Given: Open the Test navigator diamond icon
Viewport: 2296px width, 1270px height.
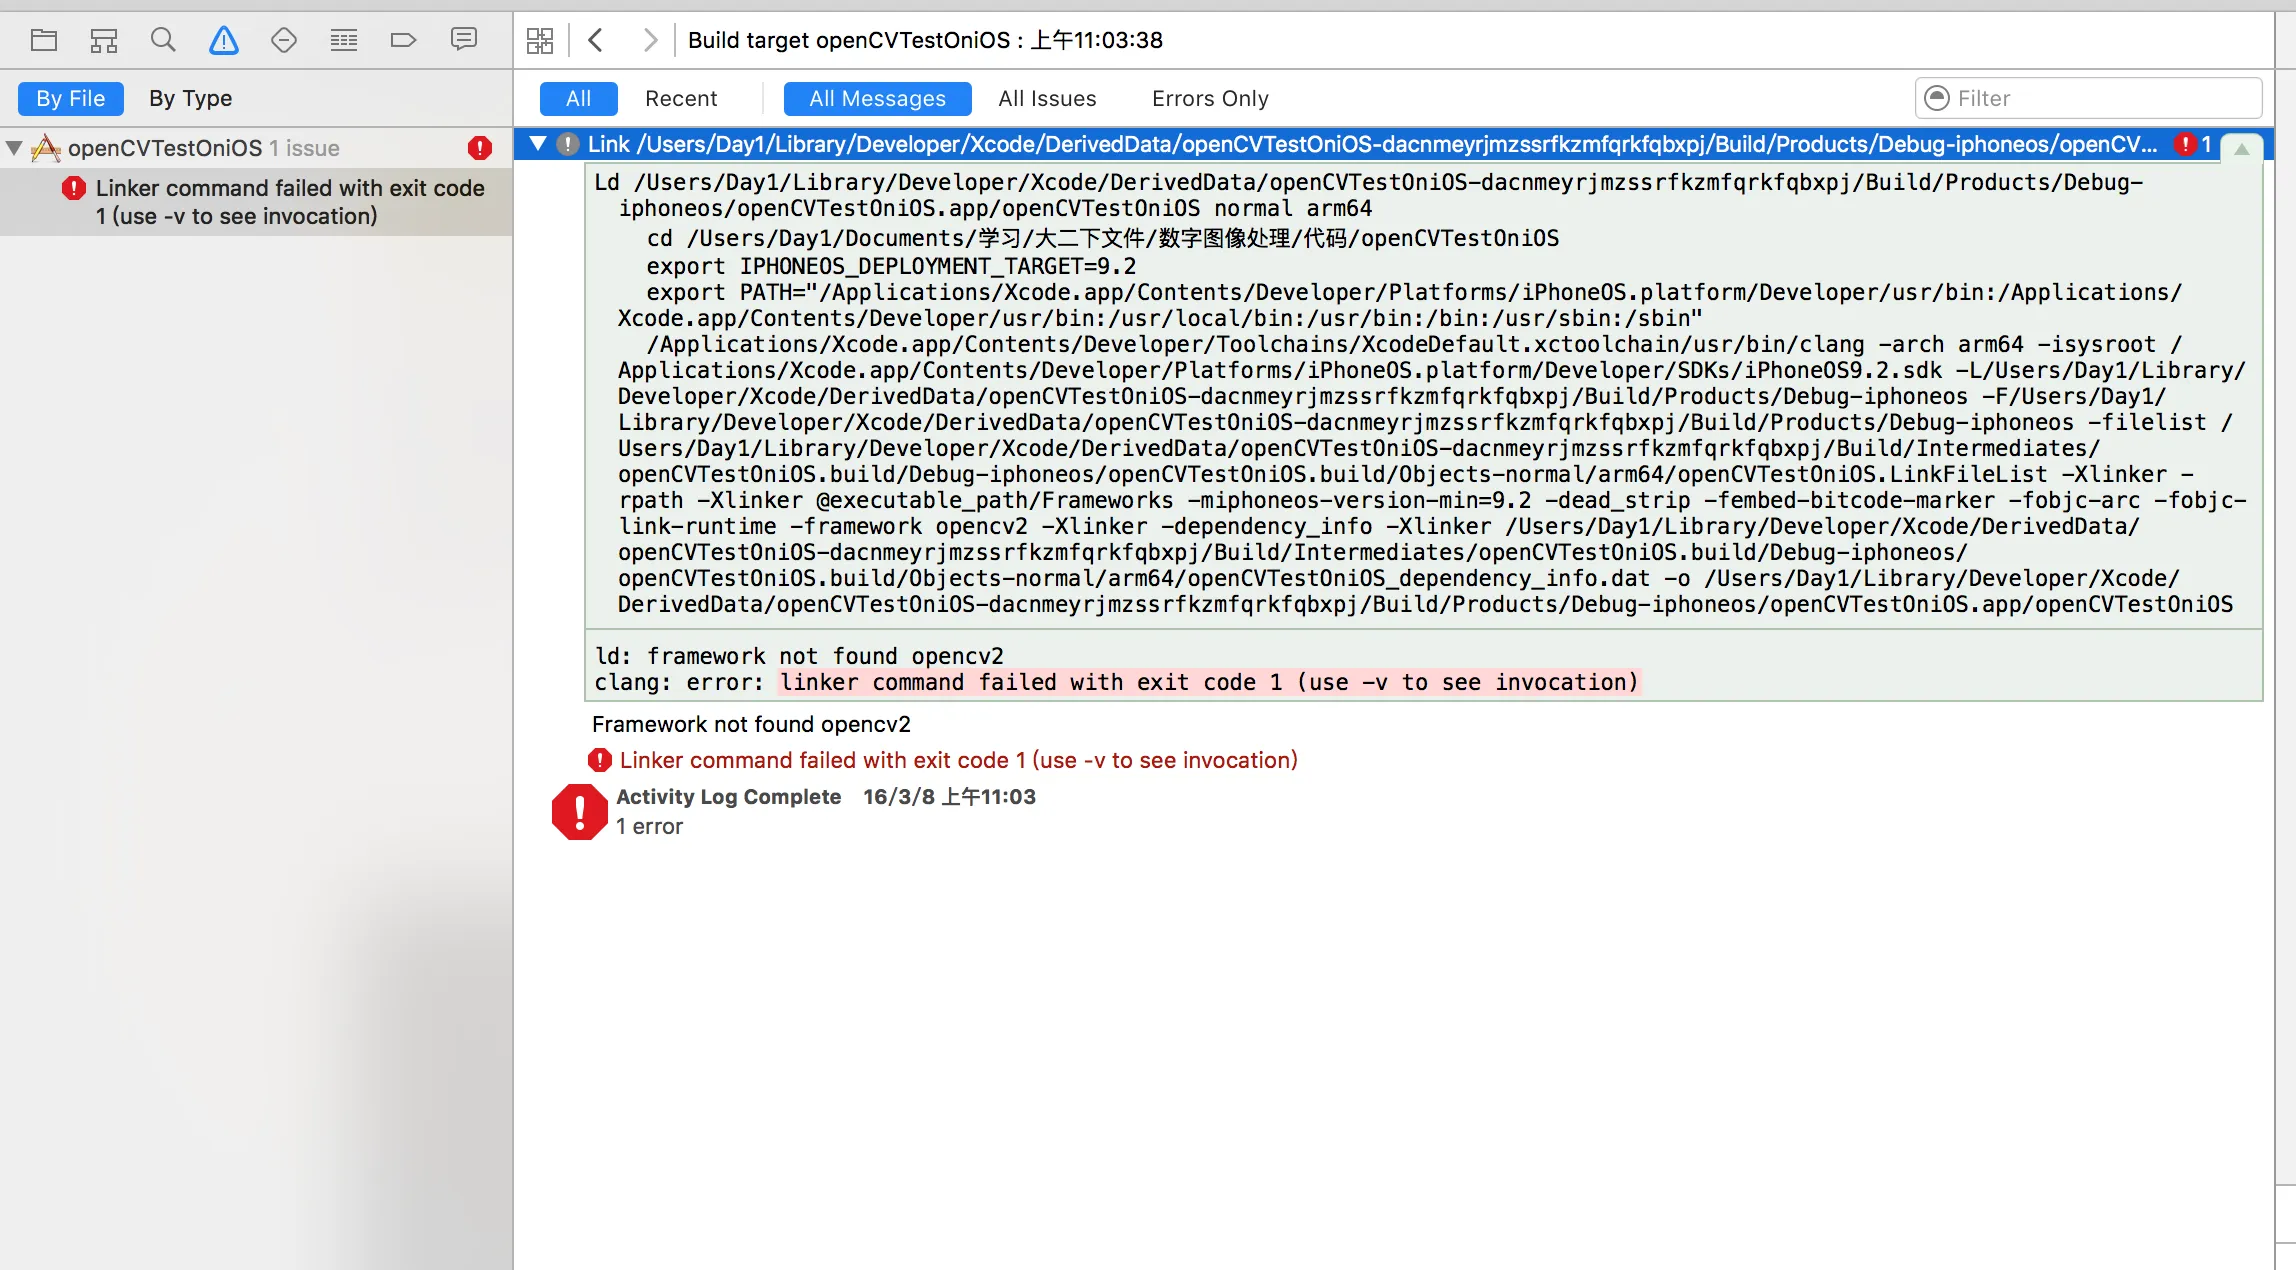Looking at the screenshot, I should [x=284, y=40].
